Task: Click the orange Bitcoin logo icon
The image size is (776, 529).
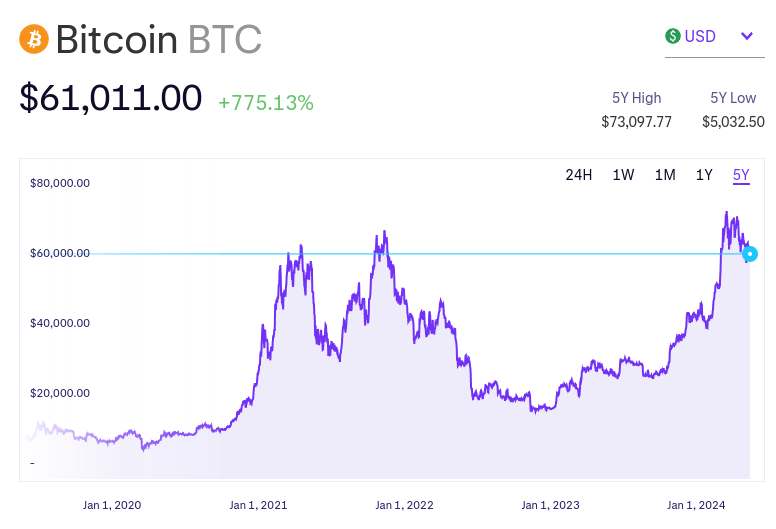Action: click(33, 39)
